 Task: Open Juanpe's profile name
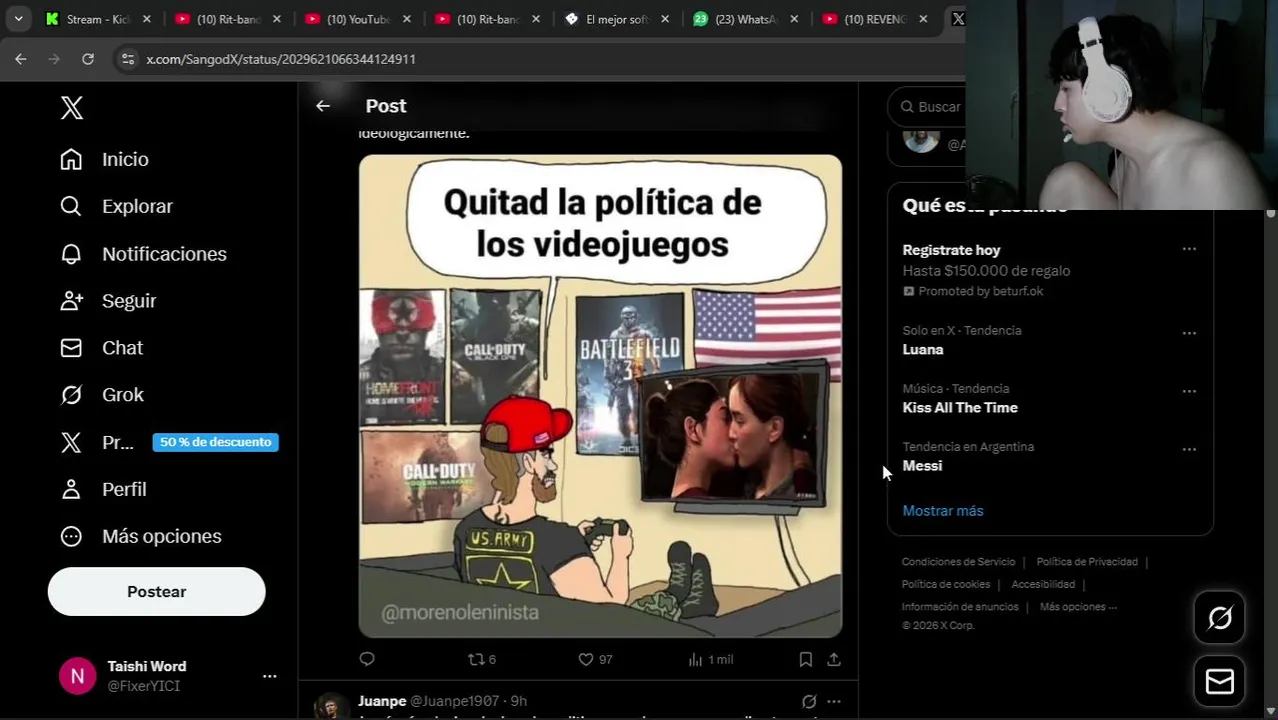pyautogui.click(x=382, y=701)
